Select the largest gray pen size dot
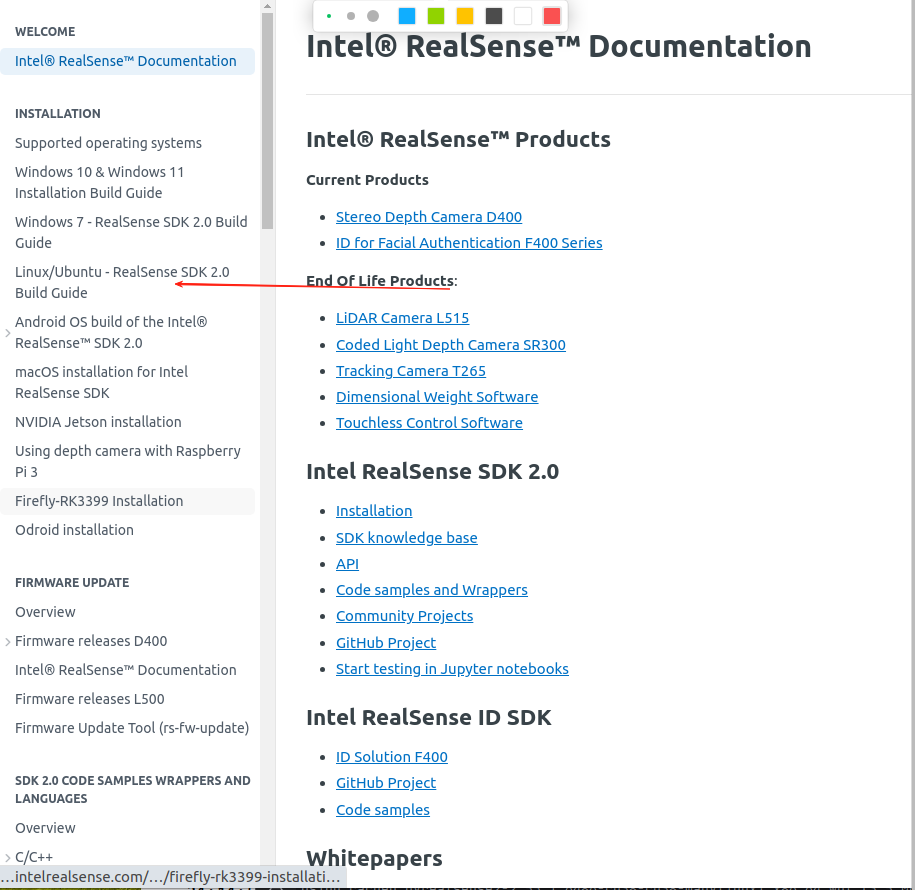Viewport: 915px width, 890px height. click(x=373, y=16)
